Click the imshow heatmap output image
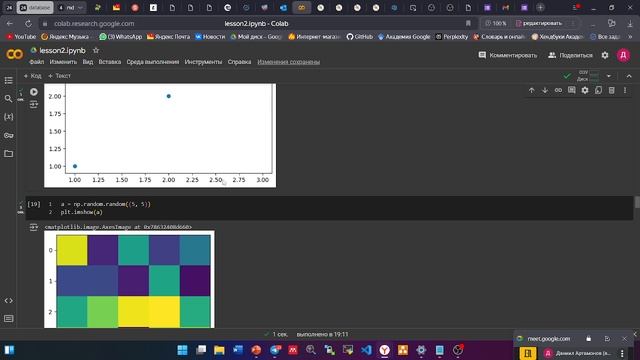Image resolution: width=640 pixels, height=360 pixels. pyautogui.click(x=129, y=279)
